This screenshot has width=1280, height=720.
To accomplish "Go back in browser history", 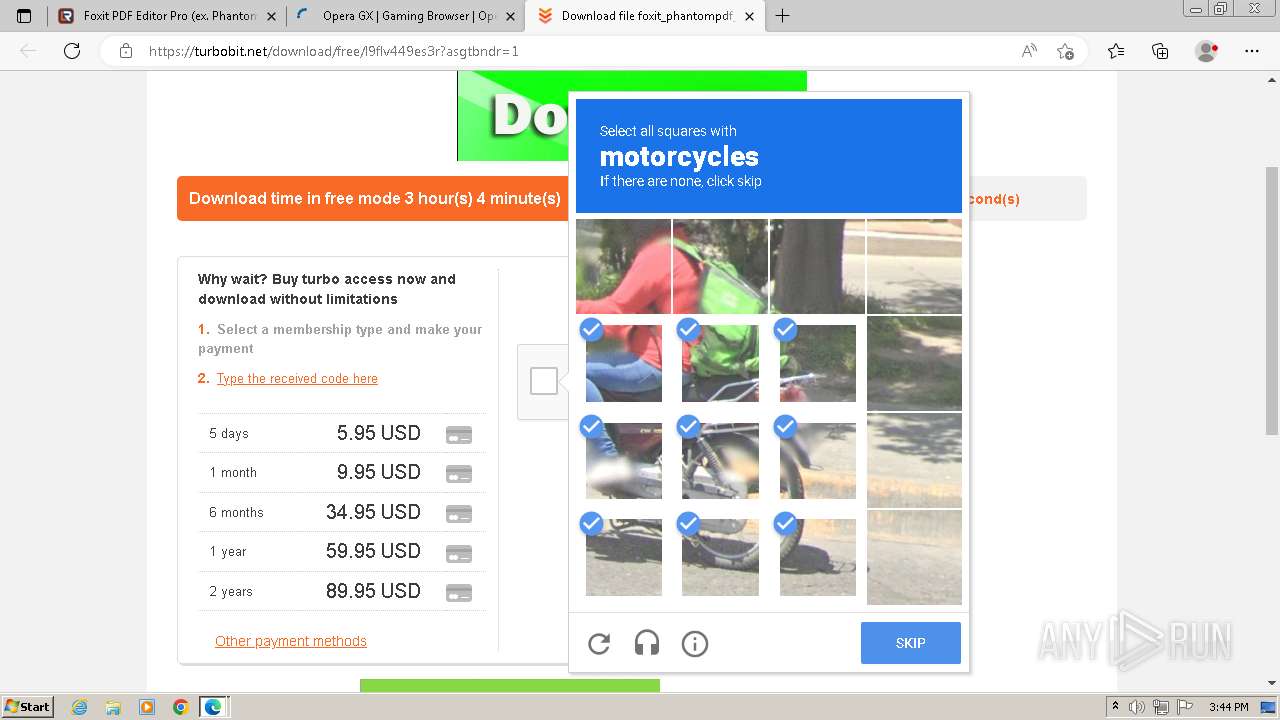I will pyautogui.click(x=28, y=51).
